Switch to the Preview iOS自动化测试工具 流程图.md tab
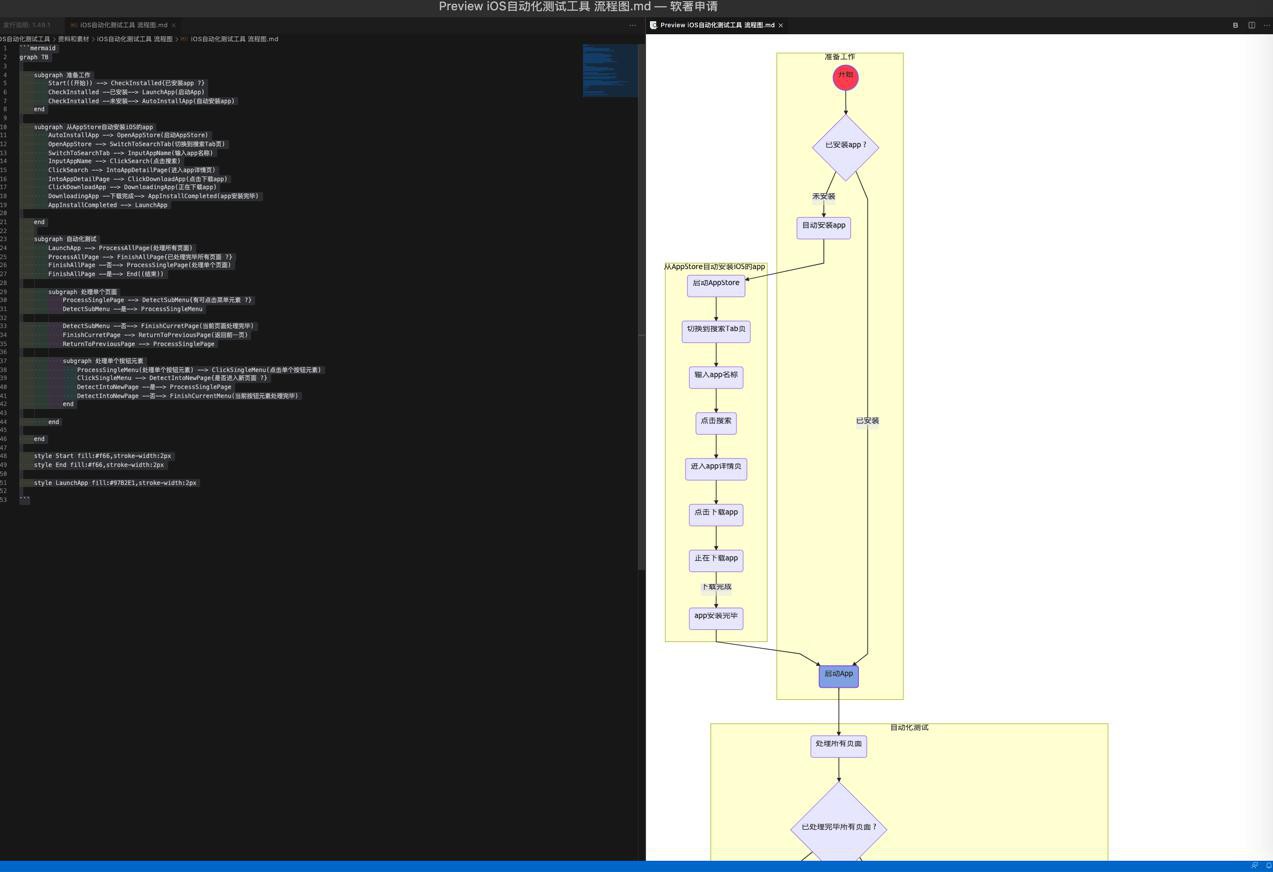1273x872 pixels. tap(716, 25)
